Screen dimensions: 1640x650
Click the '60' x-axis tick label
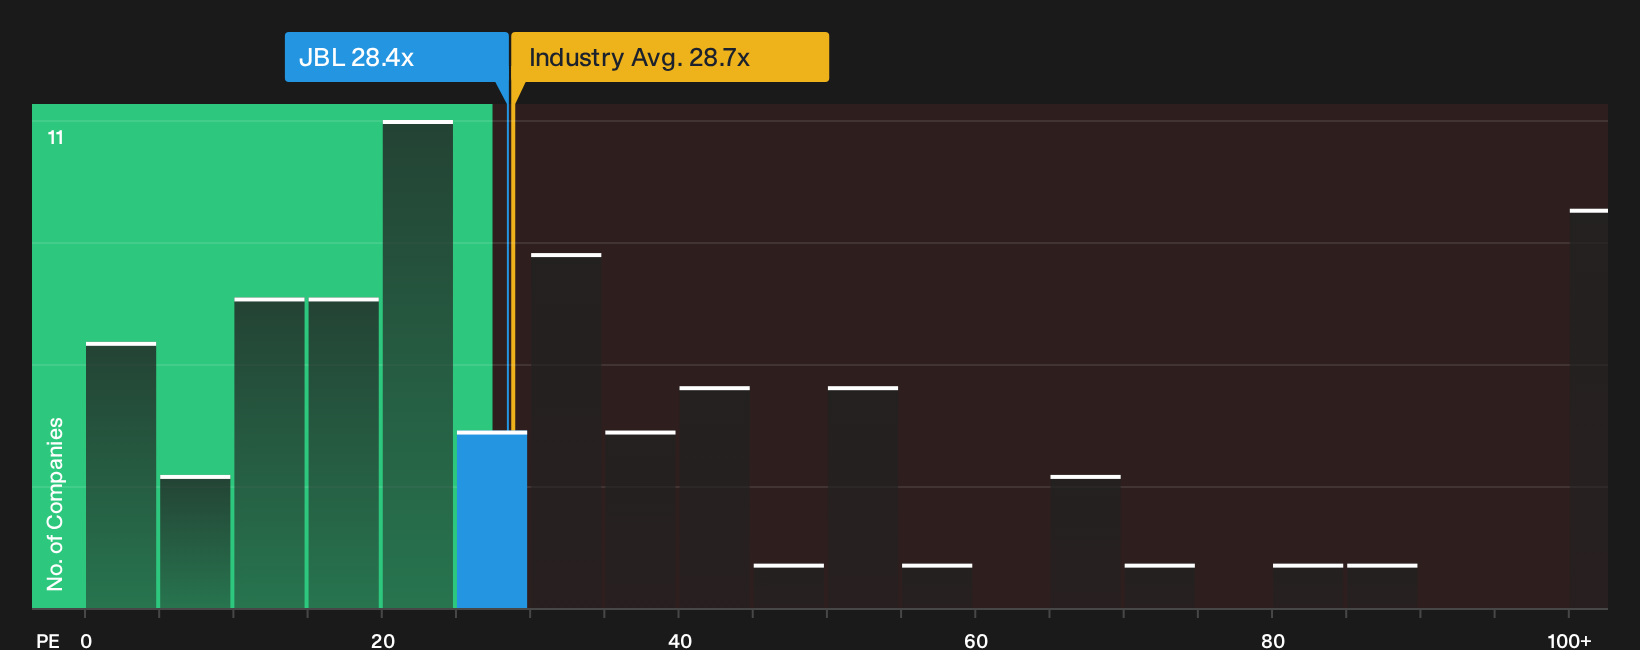(976, 641)
